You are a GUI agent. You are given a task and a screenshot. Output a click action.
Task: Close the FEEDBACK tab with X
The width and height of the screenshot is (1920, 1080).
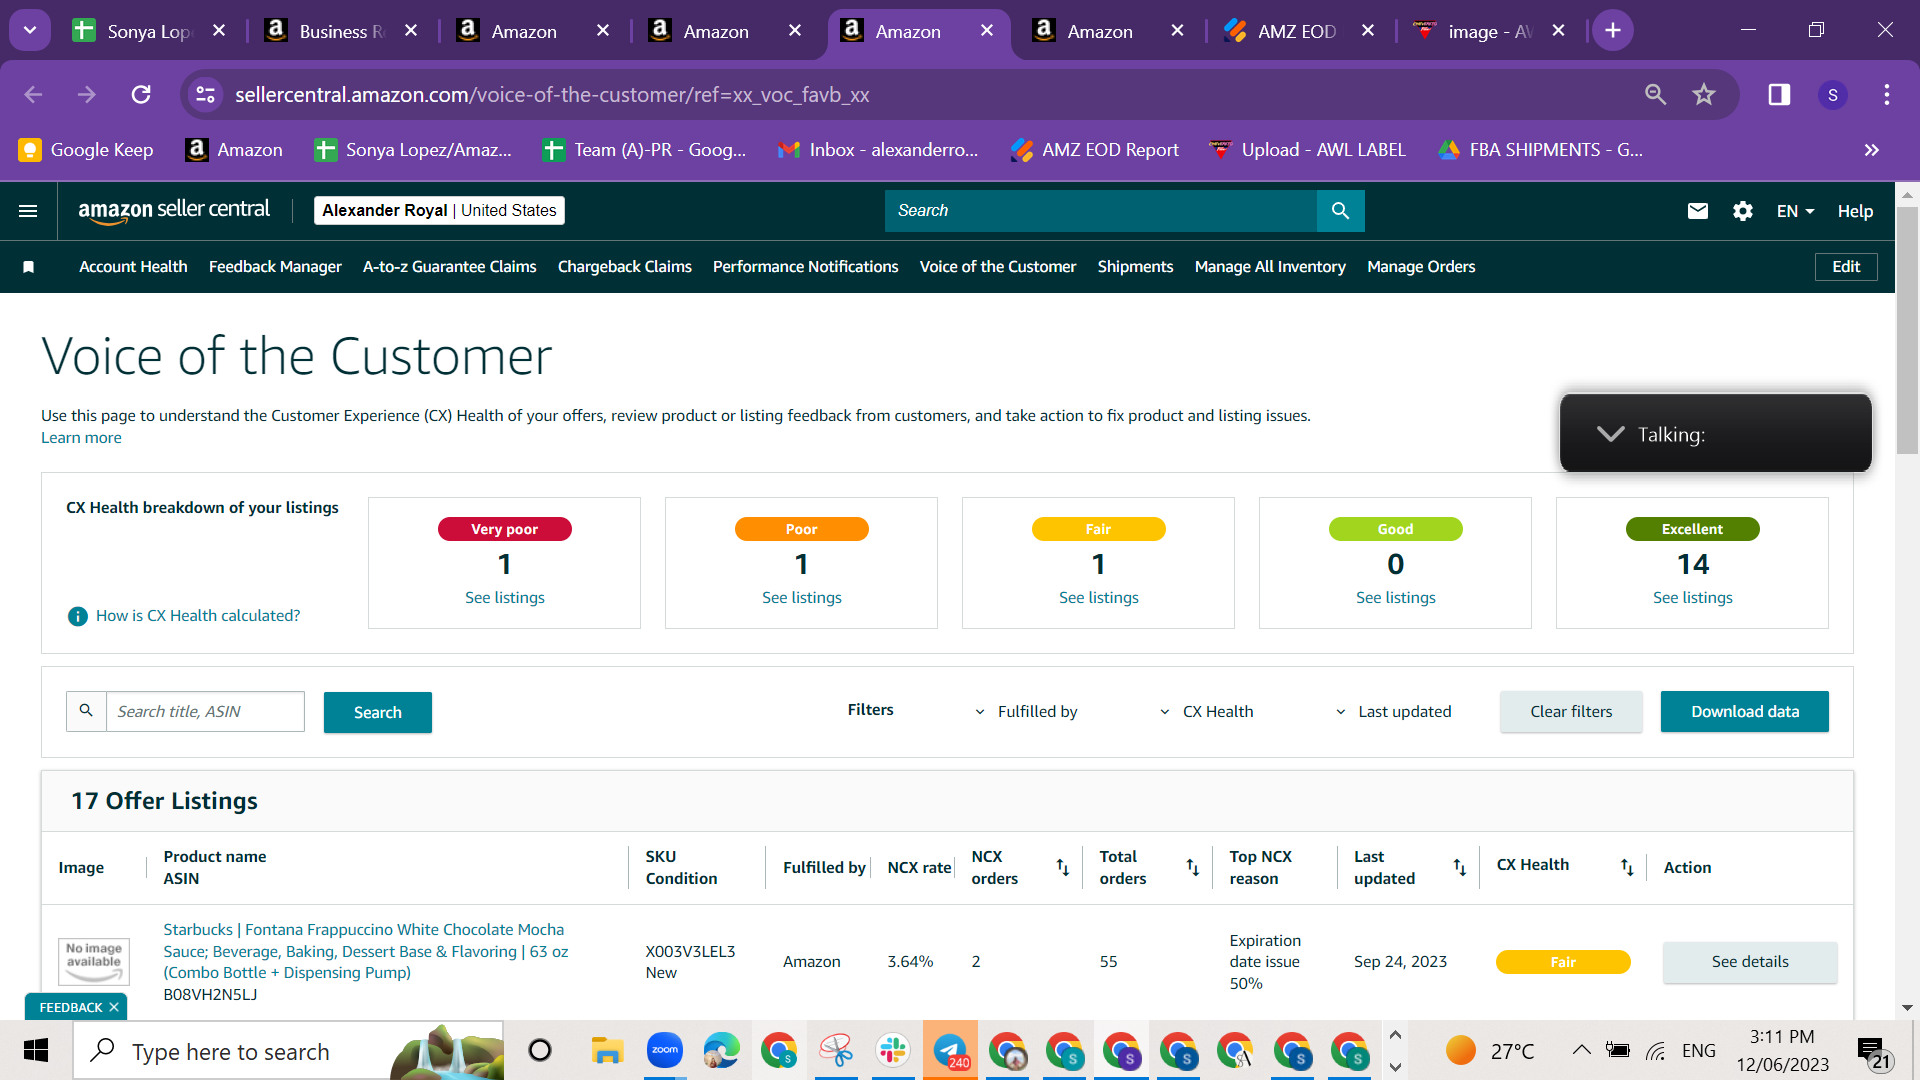114,1007
